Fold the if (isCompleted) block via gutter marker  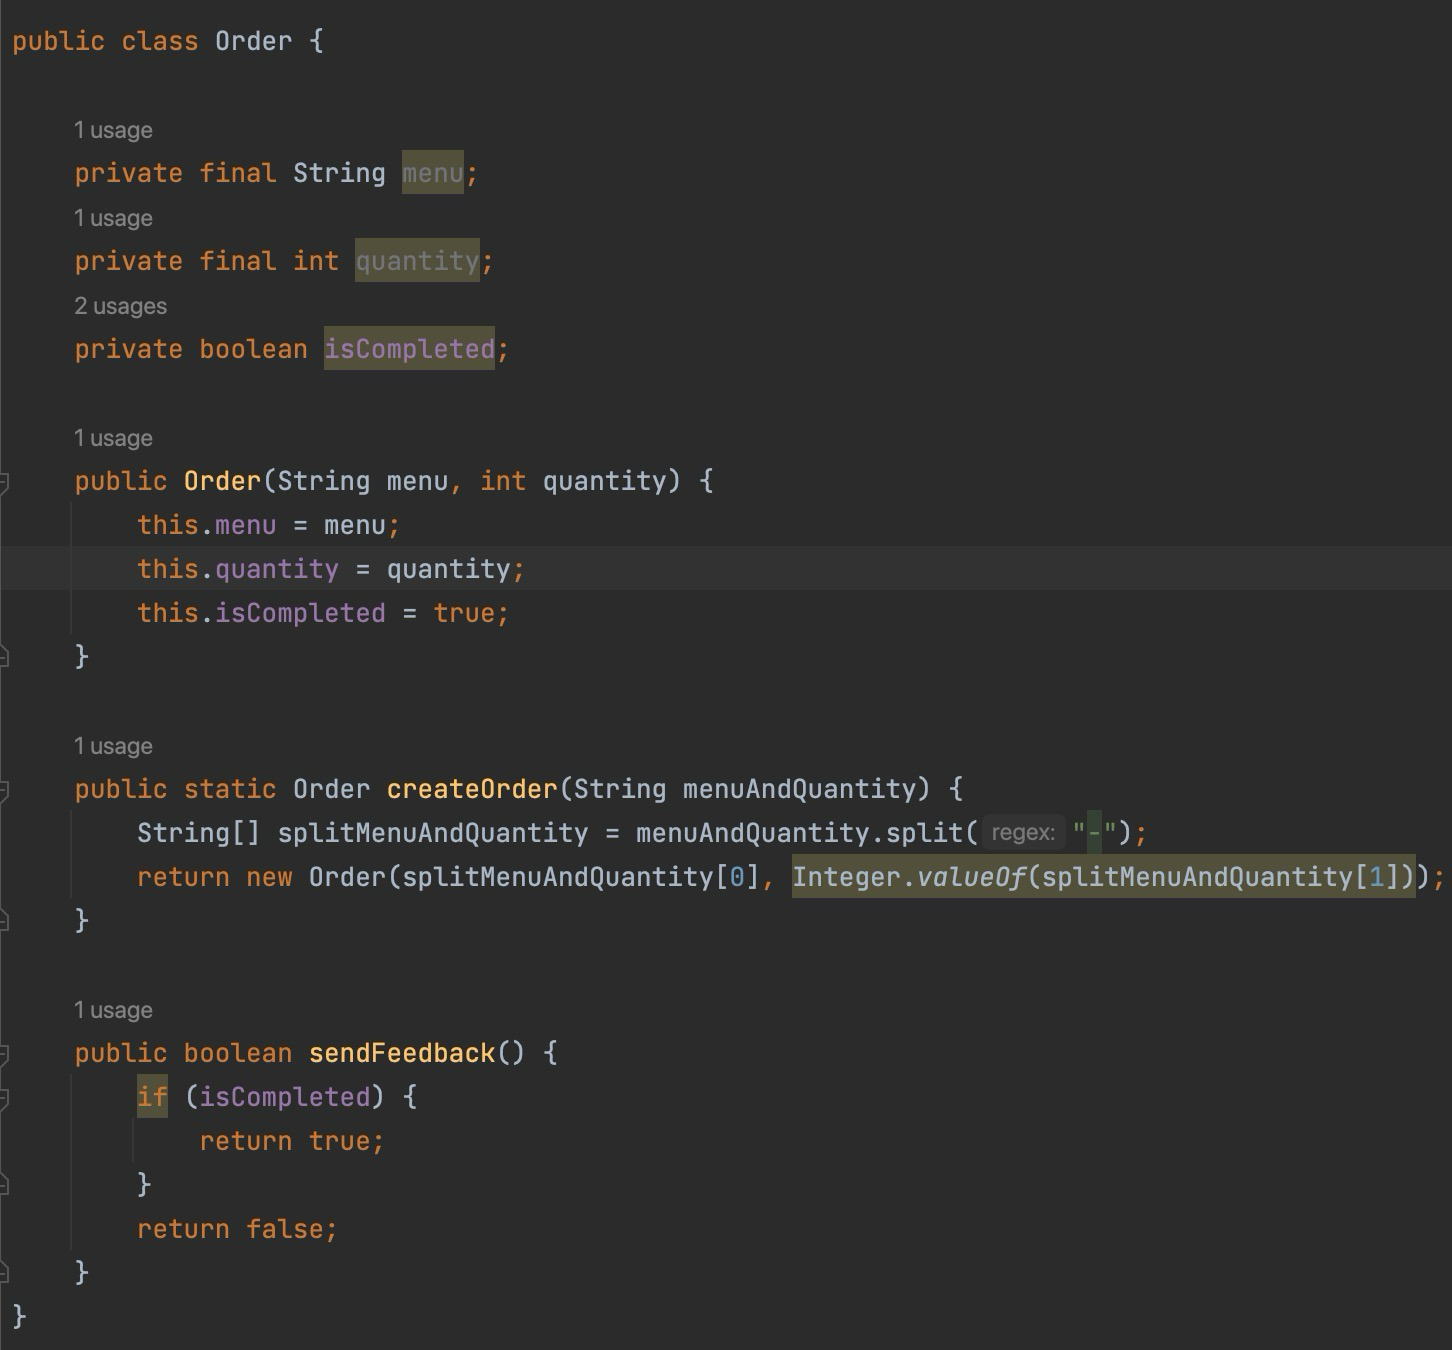click(4, 1098)
